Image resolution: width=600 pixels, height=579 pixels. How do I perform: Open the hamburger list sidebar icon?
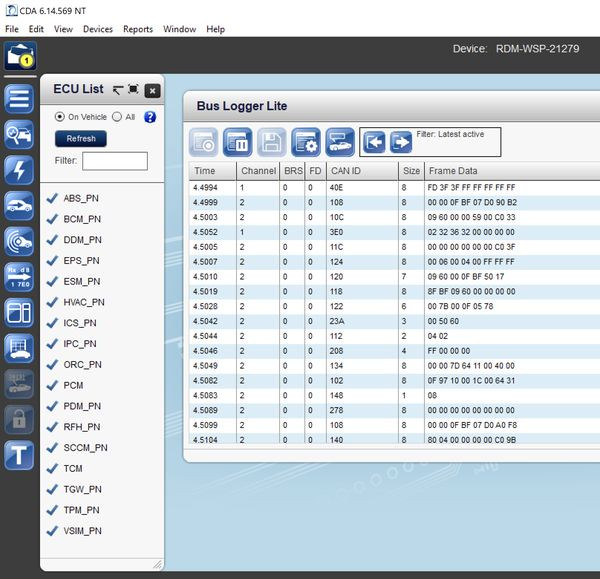(x=19, y=100)
